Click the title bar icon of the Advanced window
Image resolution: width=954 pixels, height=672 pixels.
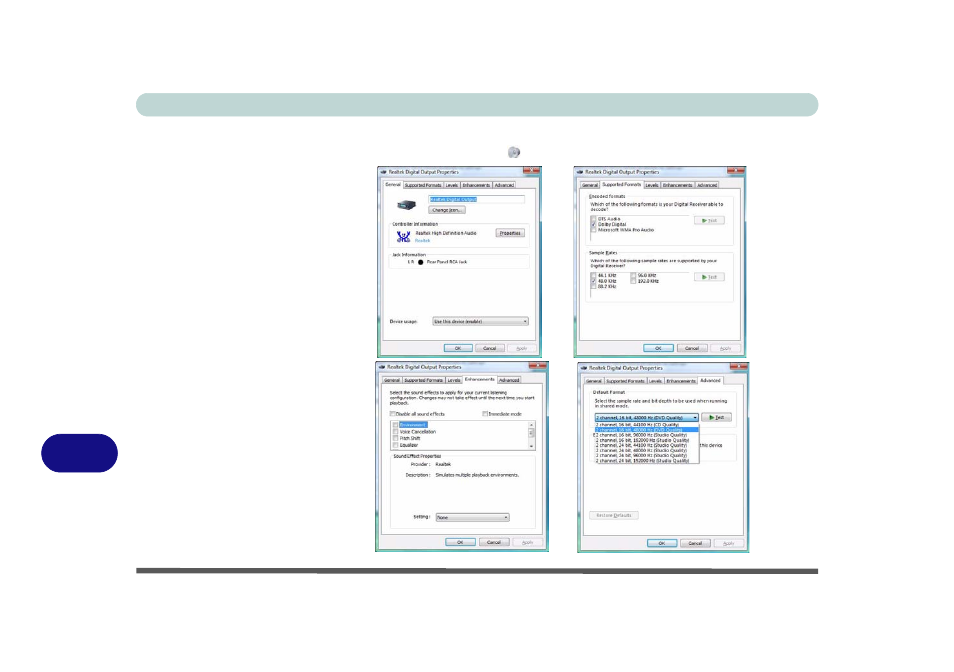pos(583,368)
